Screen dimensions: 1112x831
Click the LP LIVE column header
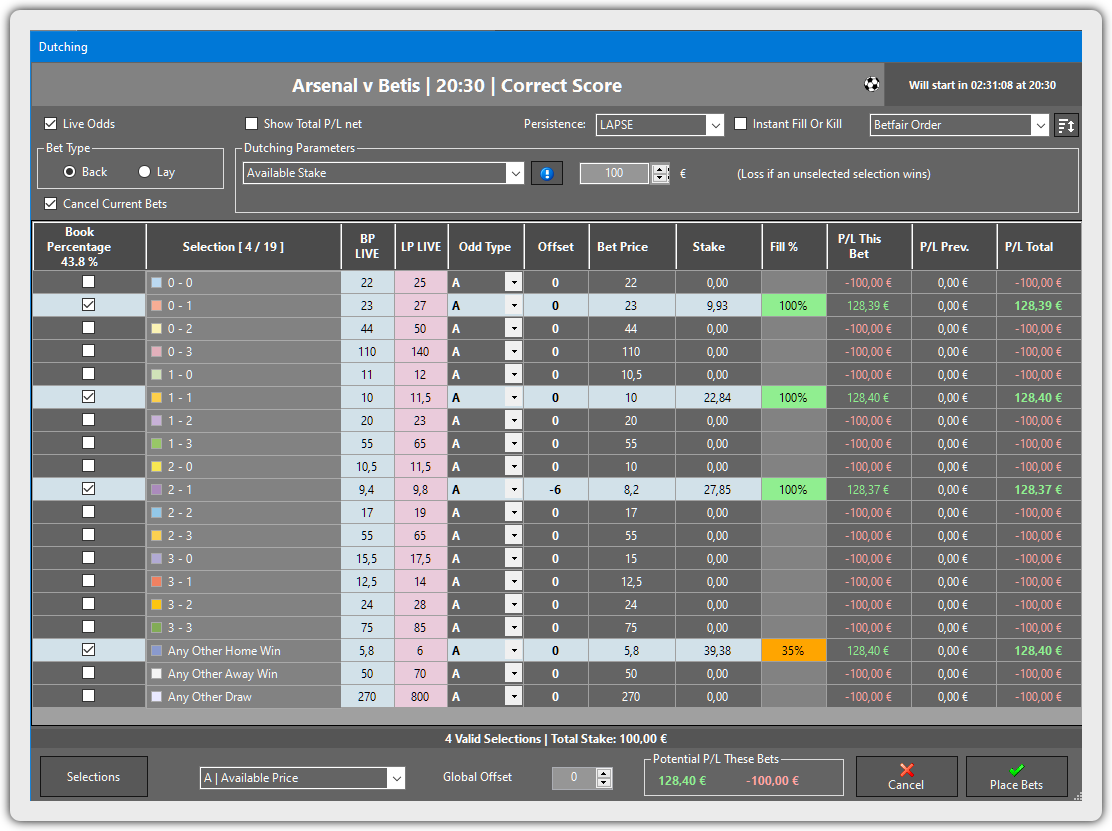click(x=421, y=247)
